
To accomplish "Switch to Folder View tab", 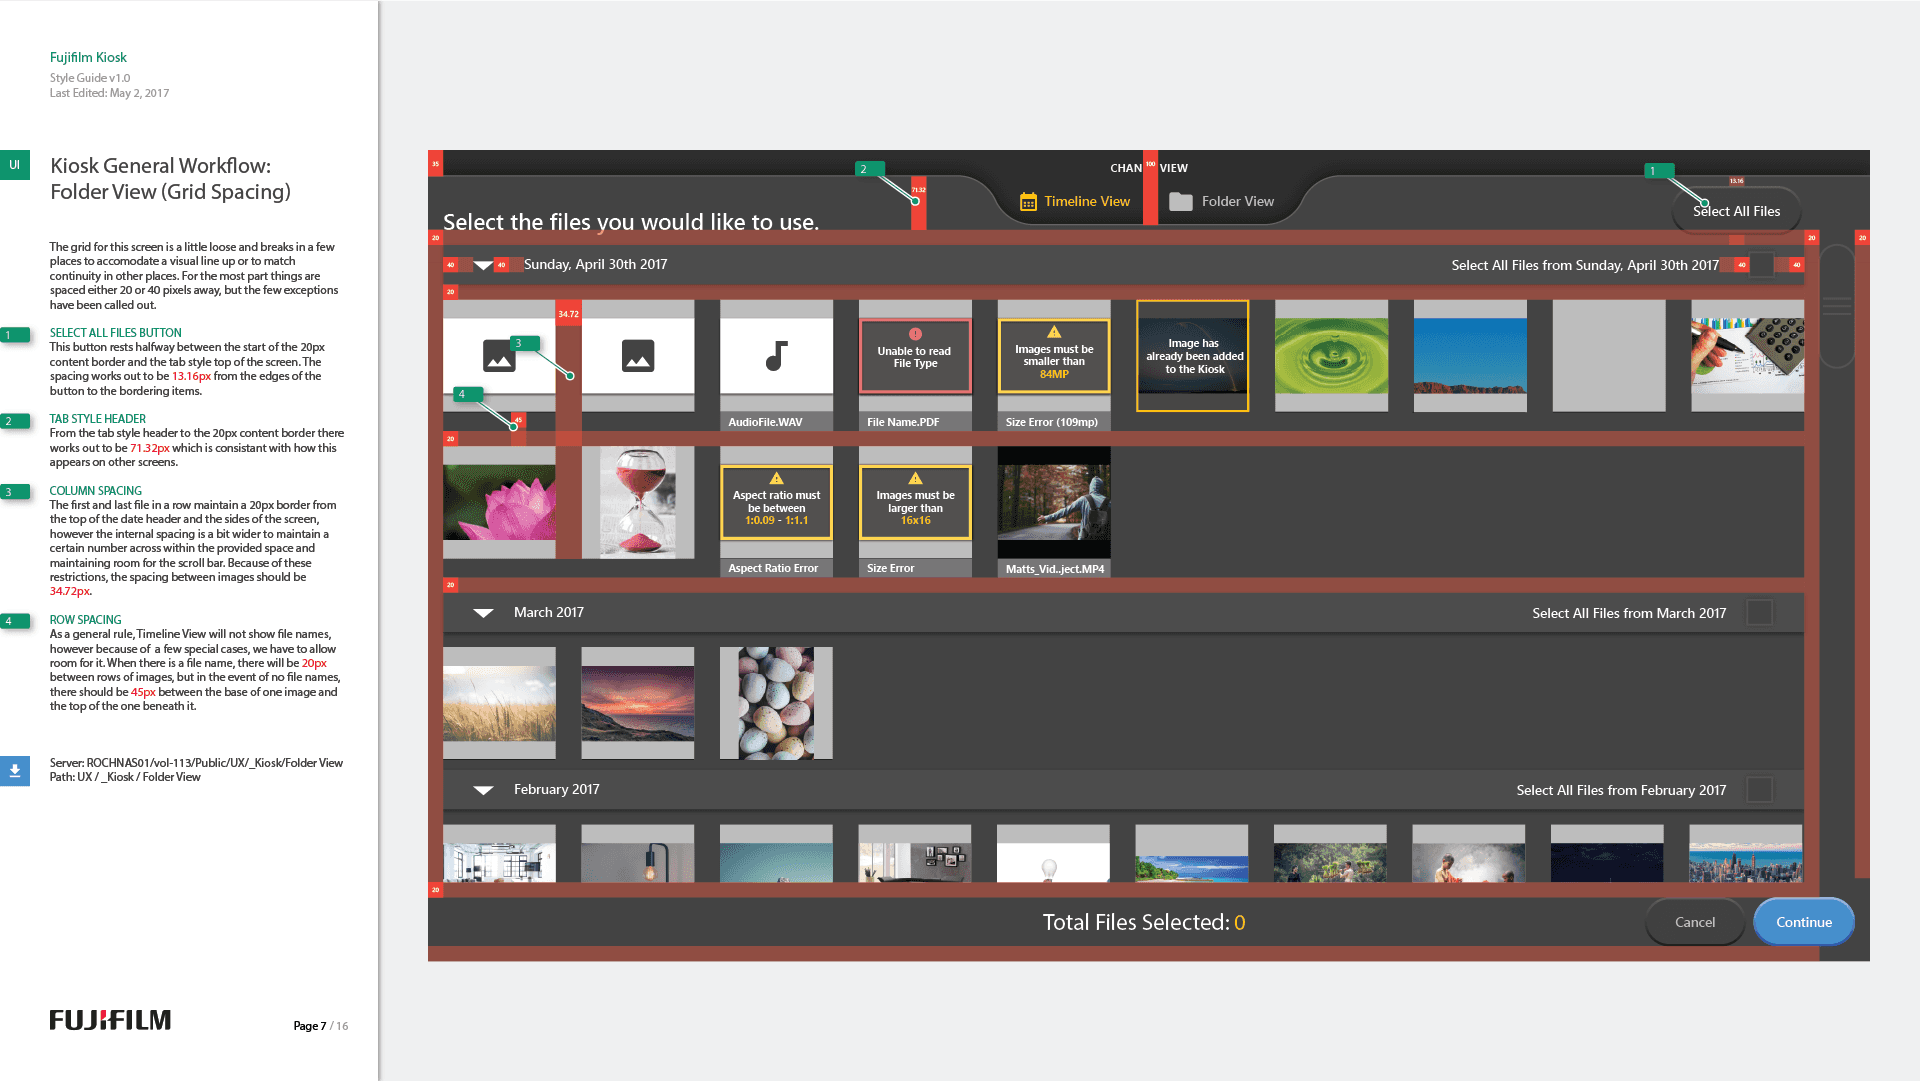I will point(1237,202).
